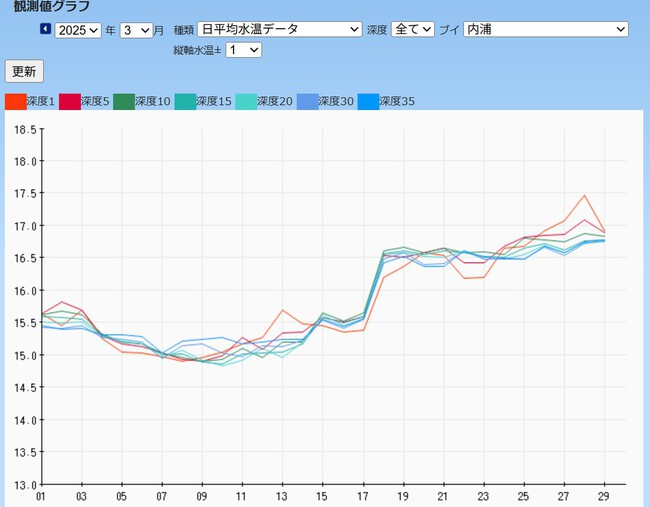The height and width of the screenshot is (507, 650).
Task: Click the 縦軸水温± field label
Action: (x=197, y=51)
